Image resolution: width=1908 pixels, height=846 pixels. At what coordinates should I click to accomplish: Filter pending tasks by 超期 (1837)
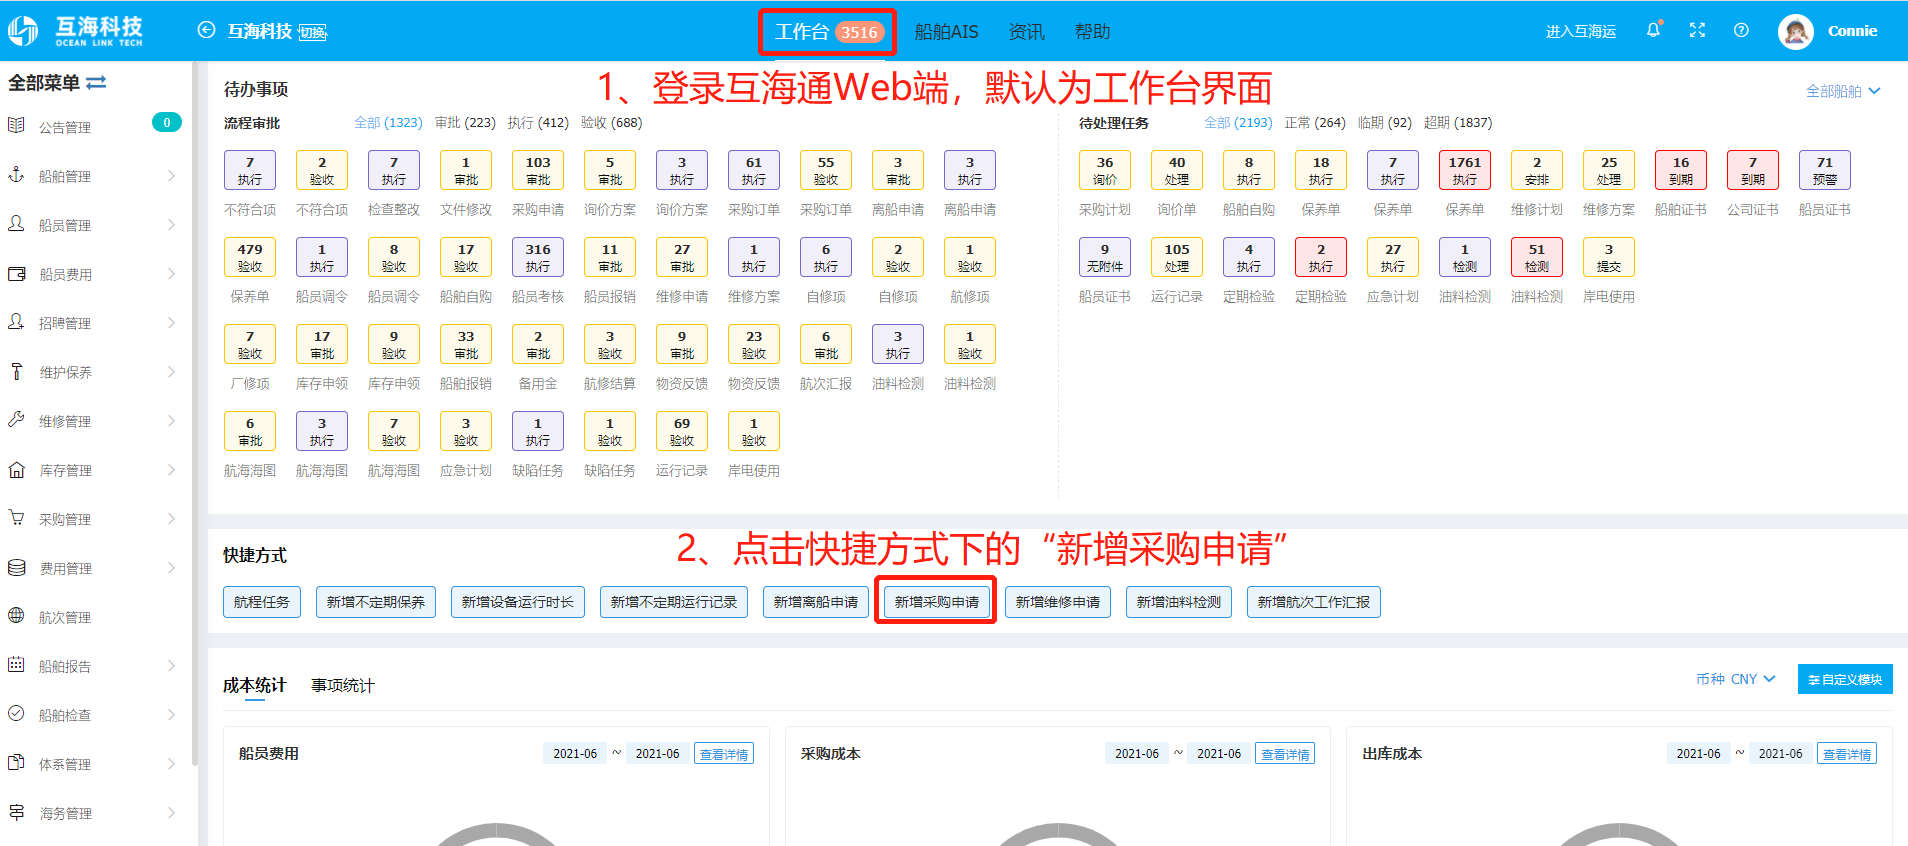pyautogui.click(x=1458, y=123)
